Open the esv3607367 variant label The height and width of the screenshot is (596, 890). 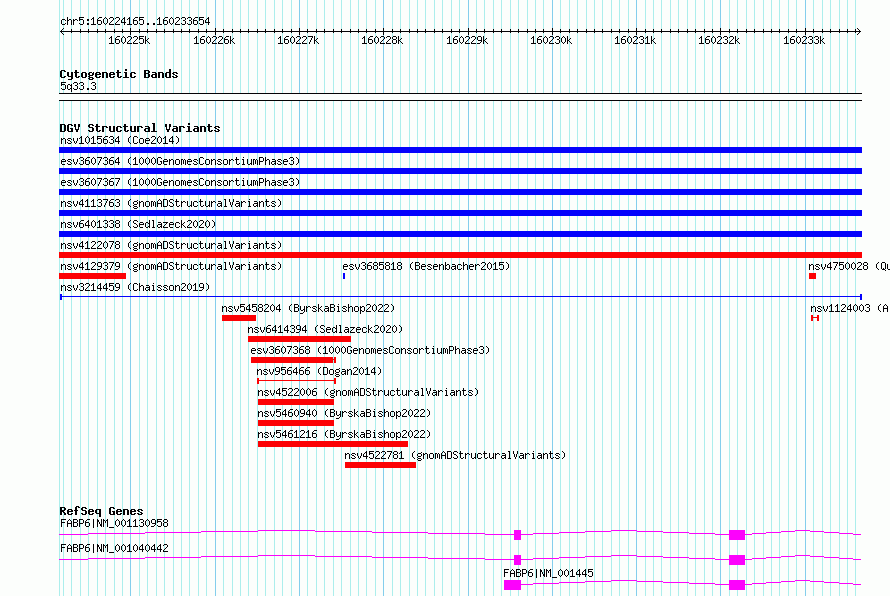tap(180, 182)
